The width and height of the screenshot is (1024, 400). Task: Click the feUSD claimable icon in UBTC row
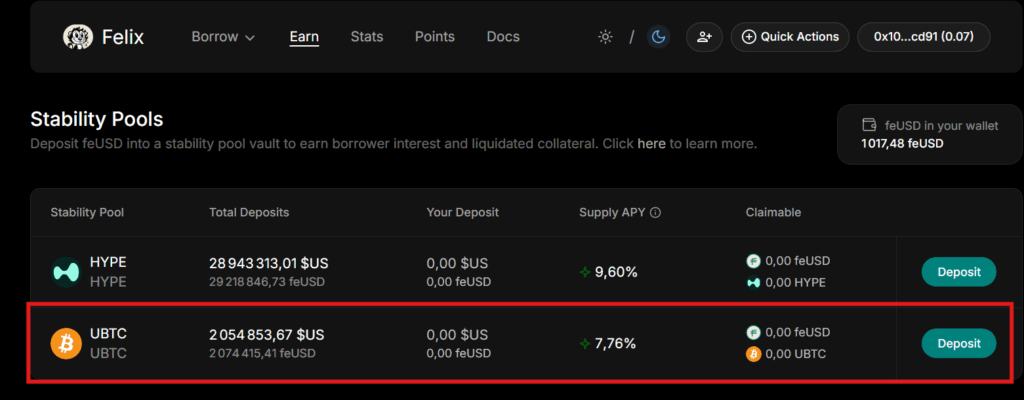click(754, 332)
